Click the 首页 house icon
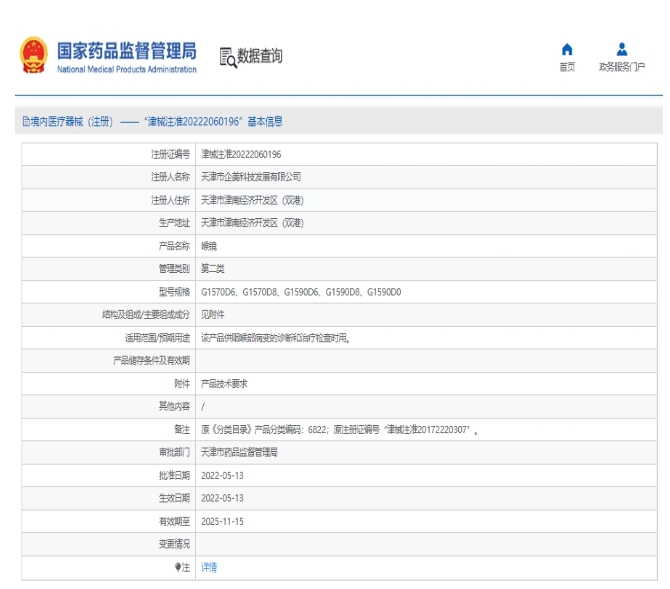 pos(567,48)
